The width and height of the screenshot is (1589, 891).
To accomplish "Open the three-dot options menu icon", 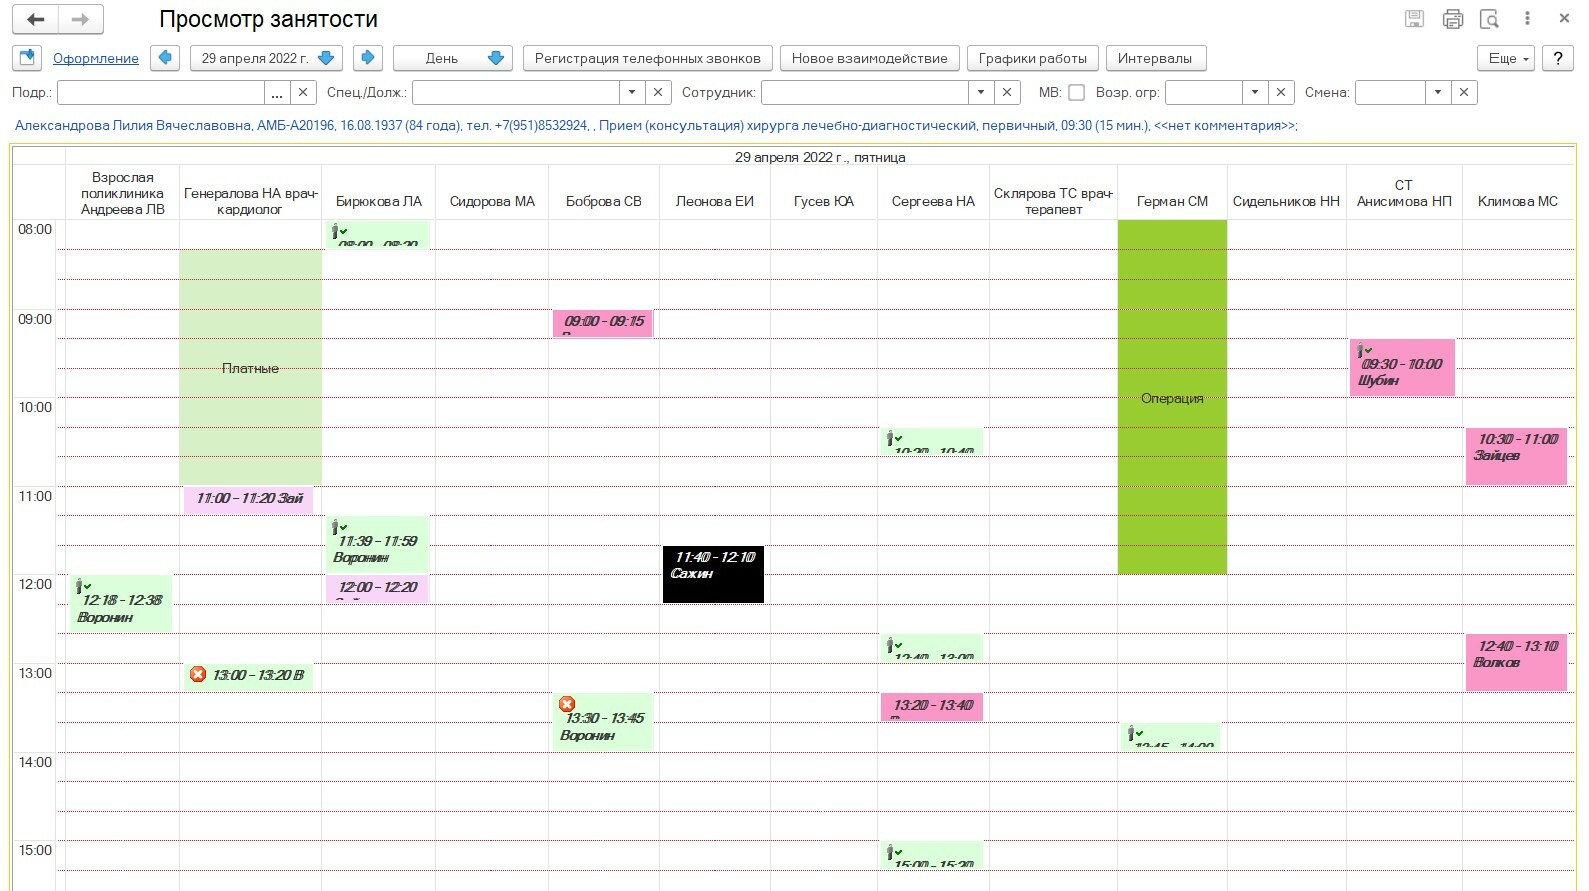I will click(x=1527, y=19).
